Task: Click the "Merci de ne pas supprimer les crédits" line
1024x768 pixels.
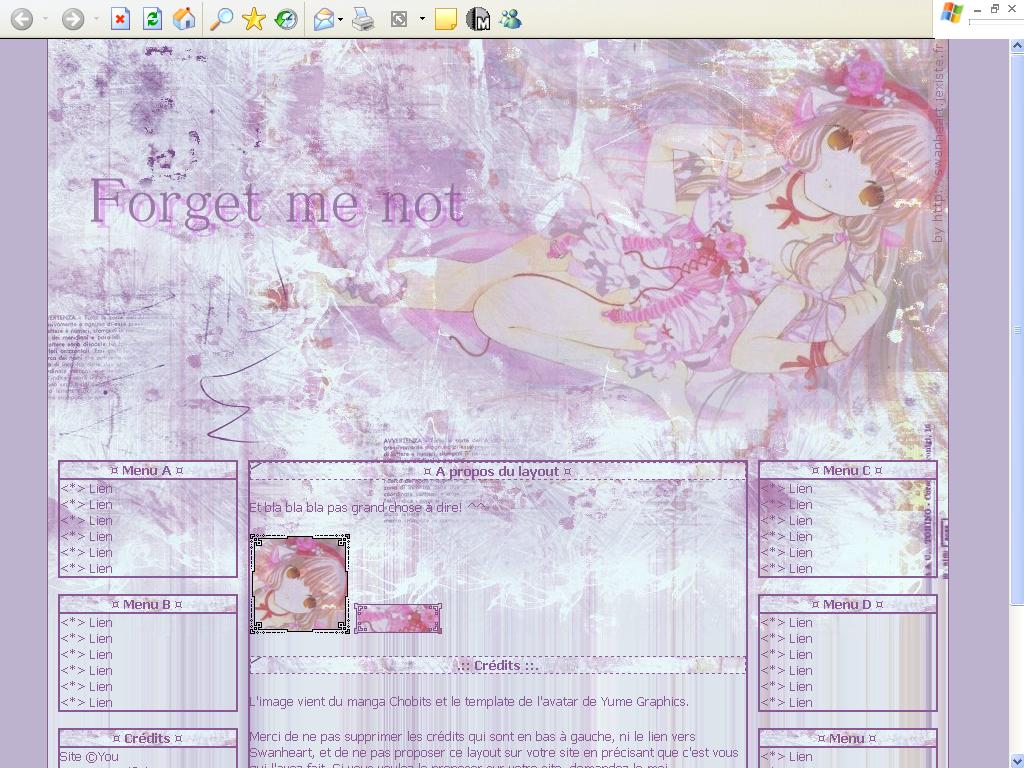Action: pos(472,736)
